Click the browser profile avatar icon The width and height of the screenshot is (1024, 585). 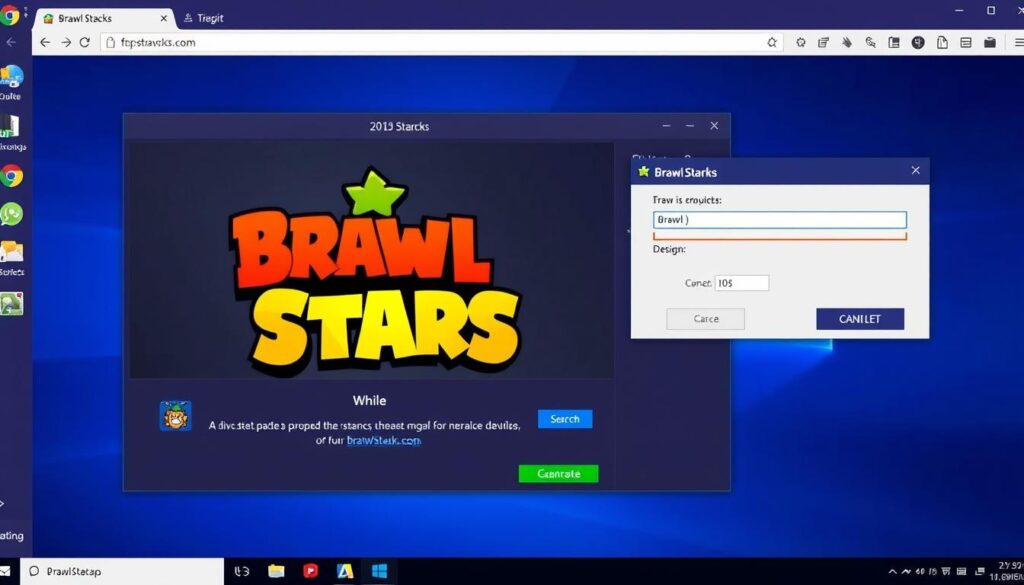tap(918, 43)
